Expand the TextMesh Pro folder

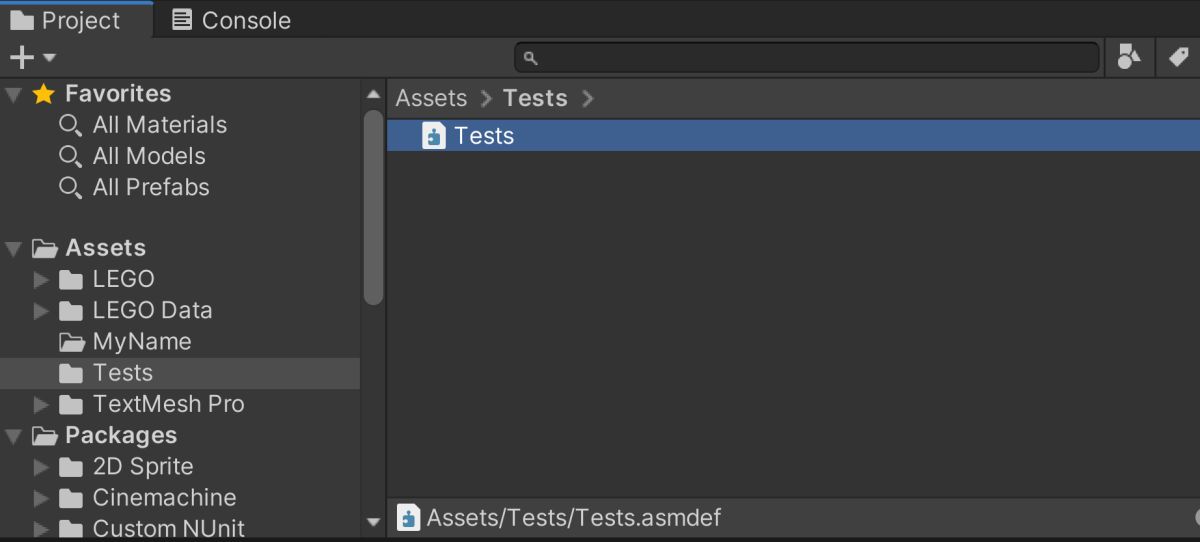(41, 404)
